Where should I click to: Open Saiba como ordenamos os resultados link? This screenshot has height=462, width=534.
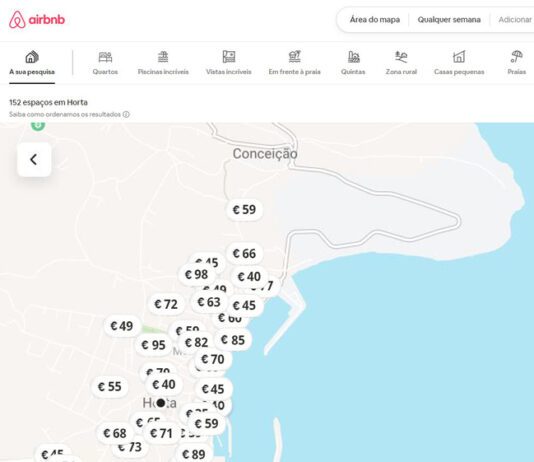tap(65, 114)
